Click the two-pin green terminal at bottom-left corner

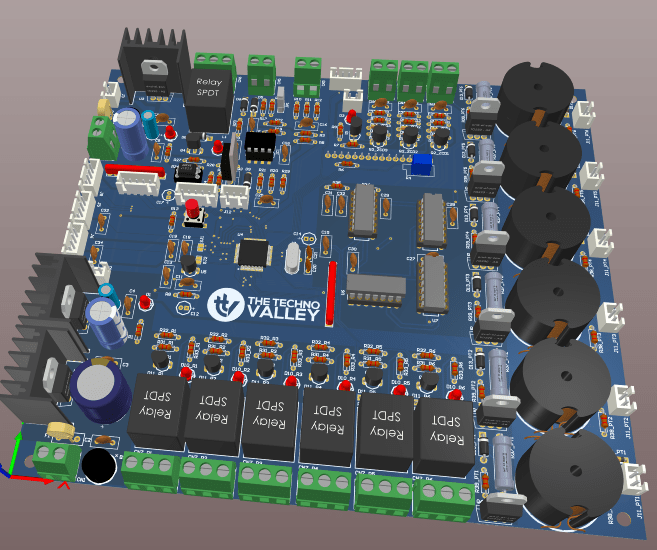coord(56,460)
